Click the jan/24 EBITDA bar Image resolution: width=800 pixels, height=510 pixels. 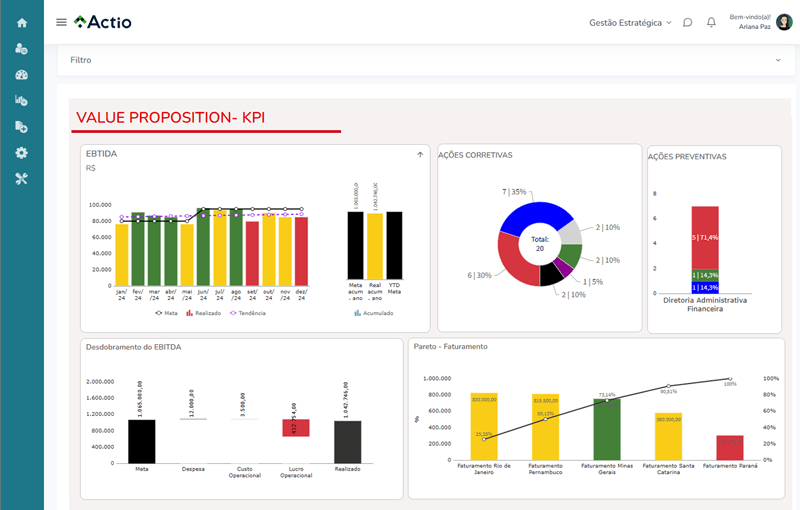click(122, 255)
